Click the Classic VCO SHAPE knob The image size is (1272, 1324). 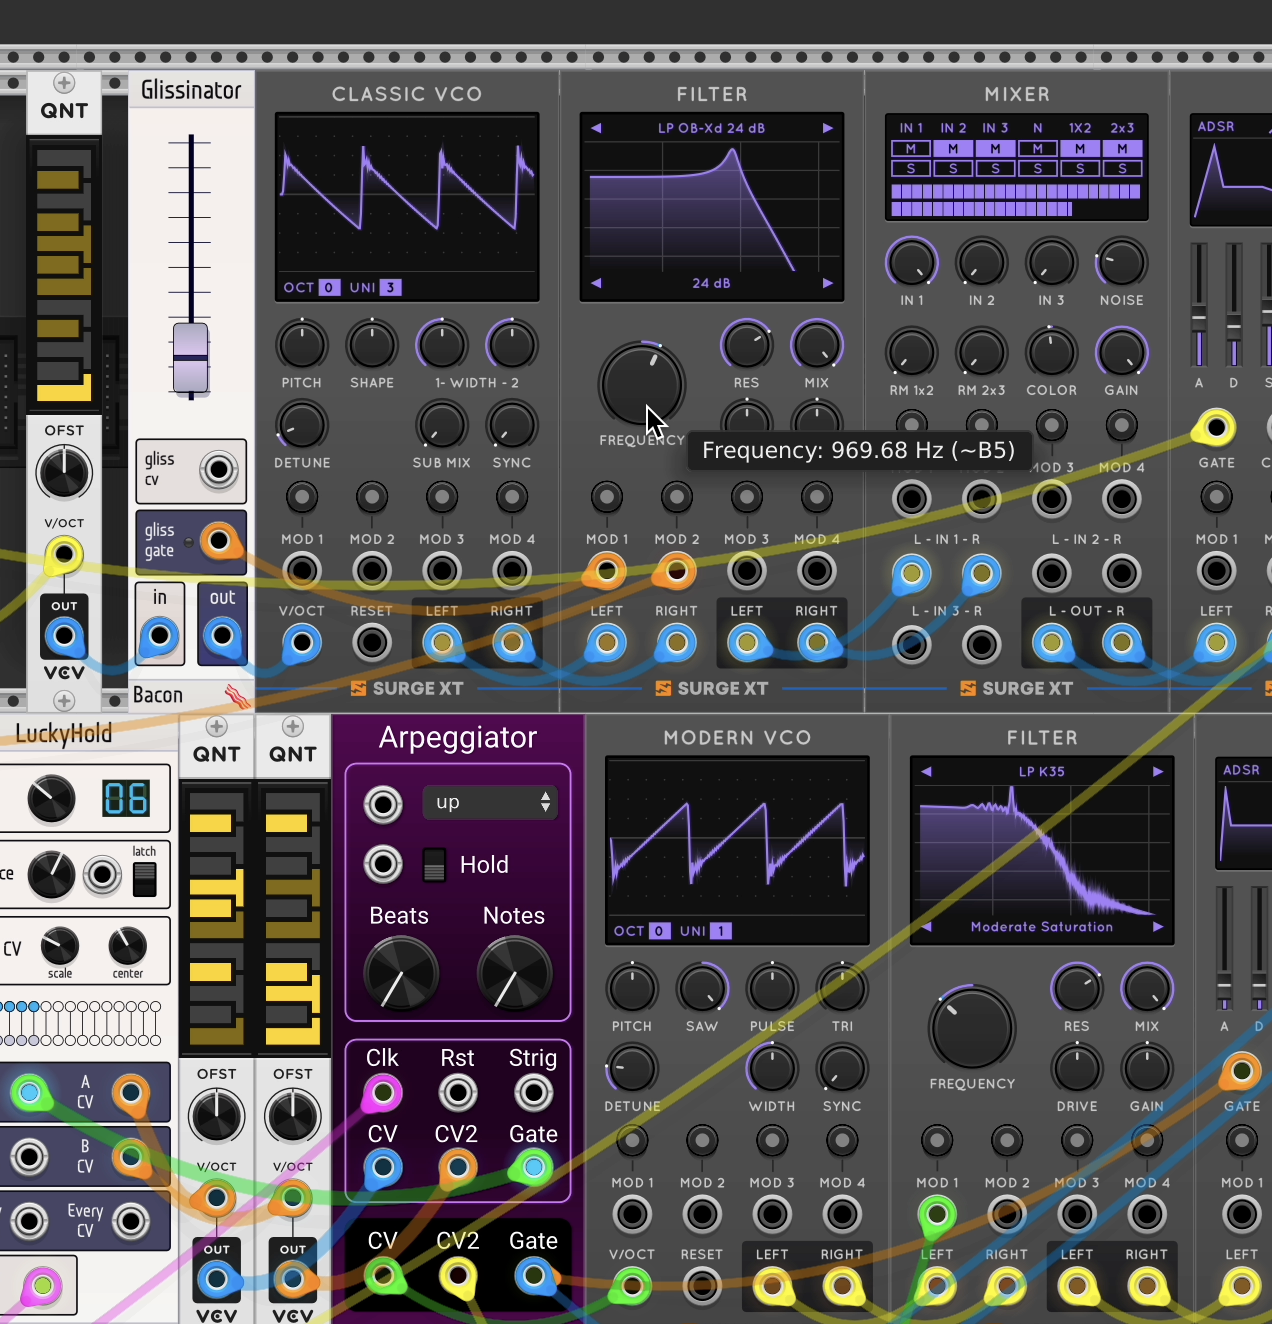pos(371,345)
